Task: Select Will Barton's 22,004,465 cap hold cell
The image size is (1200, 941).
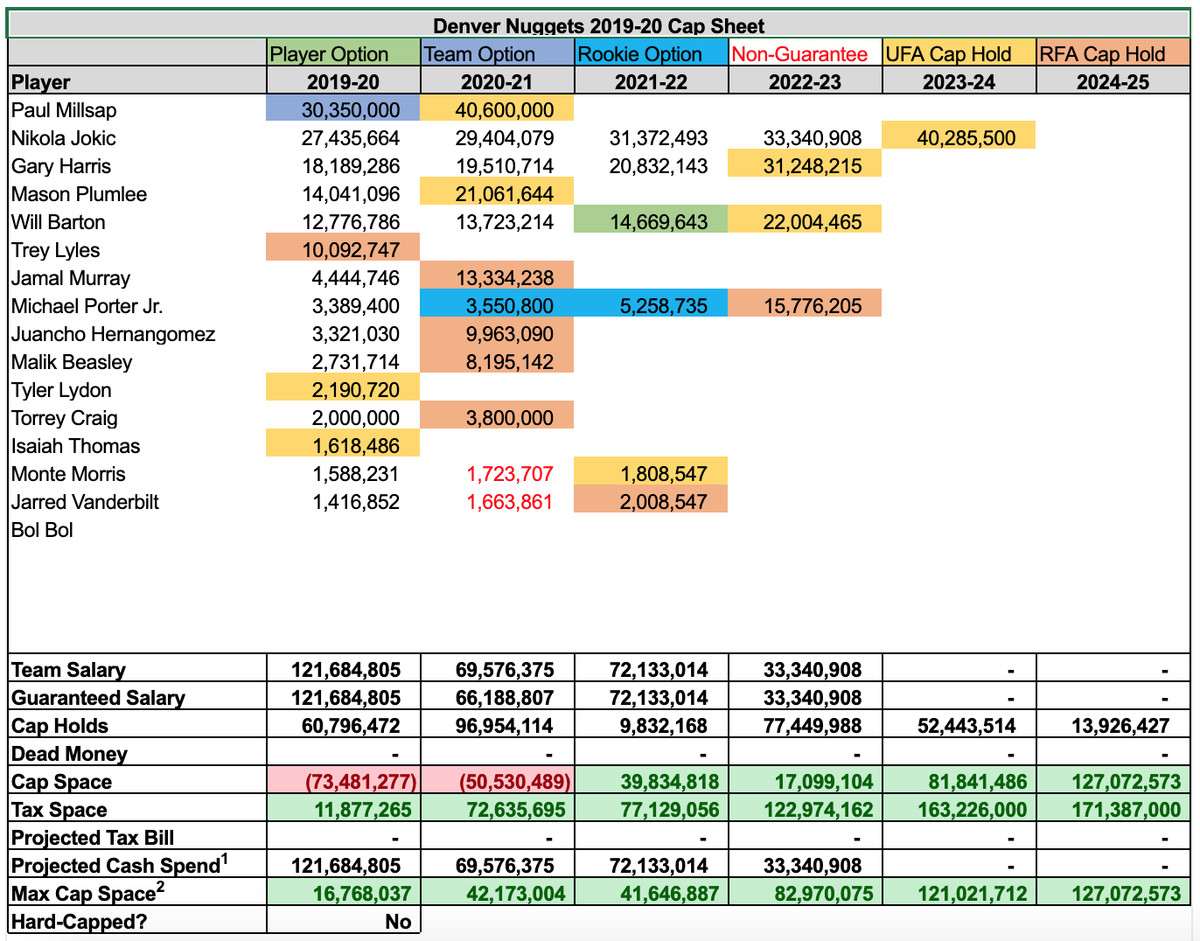Action: click(x=805, y=221)
